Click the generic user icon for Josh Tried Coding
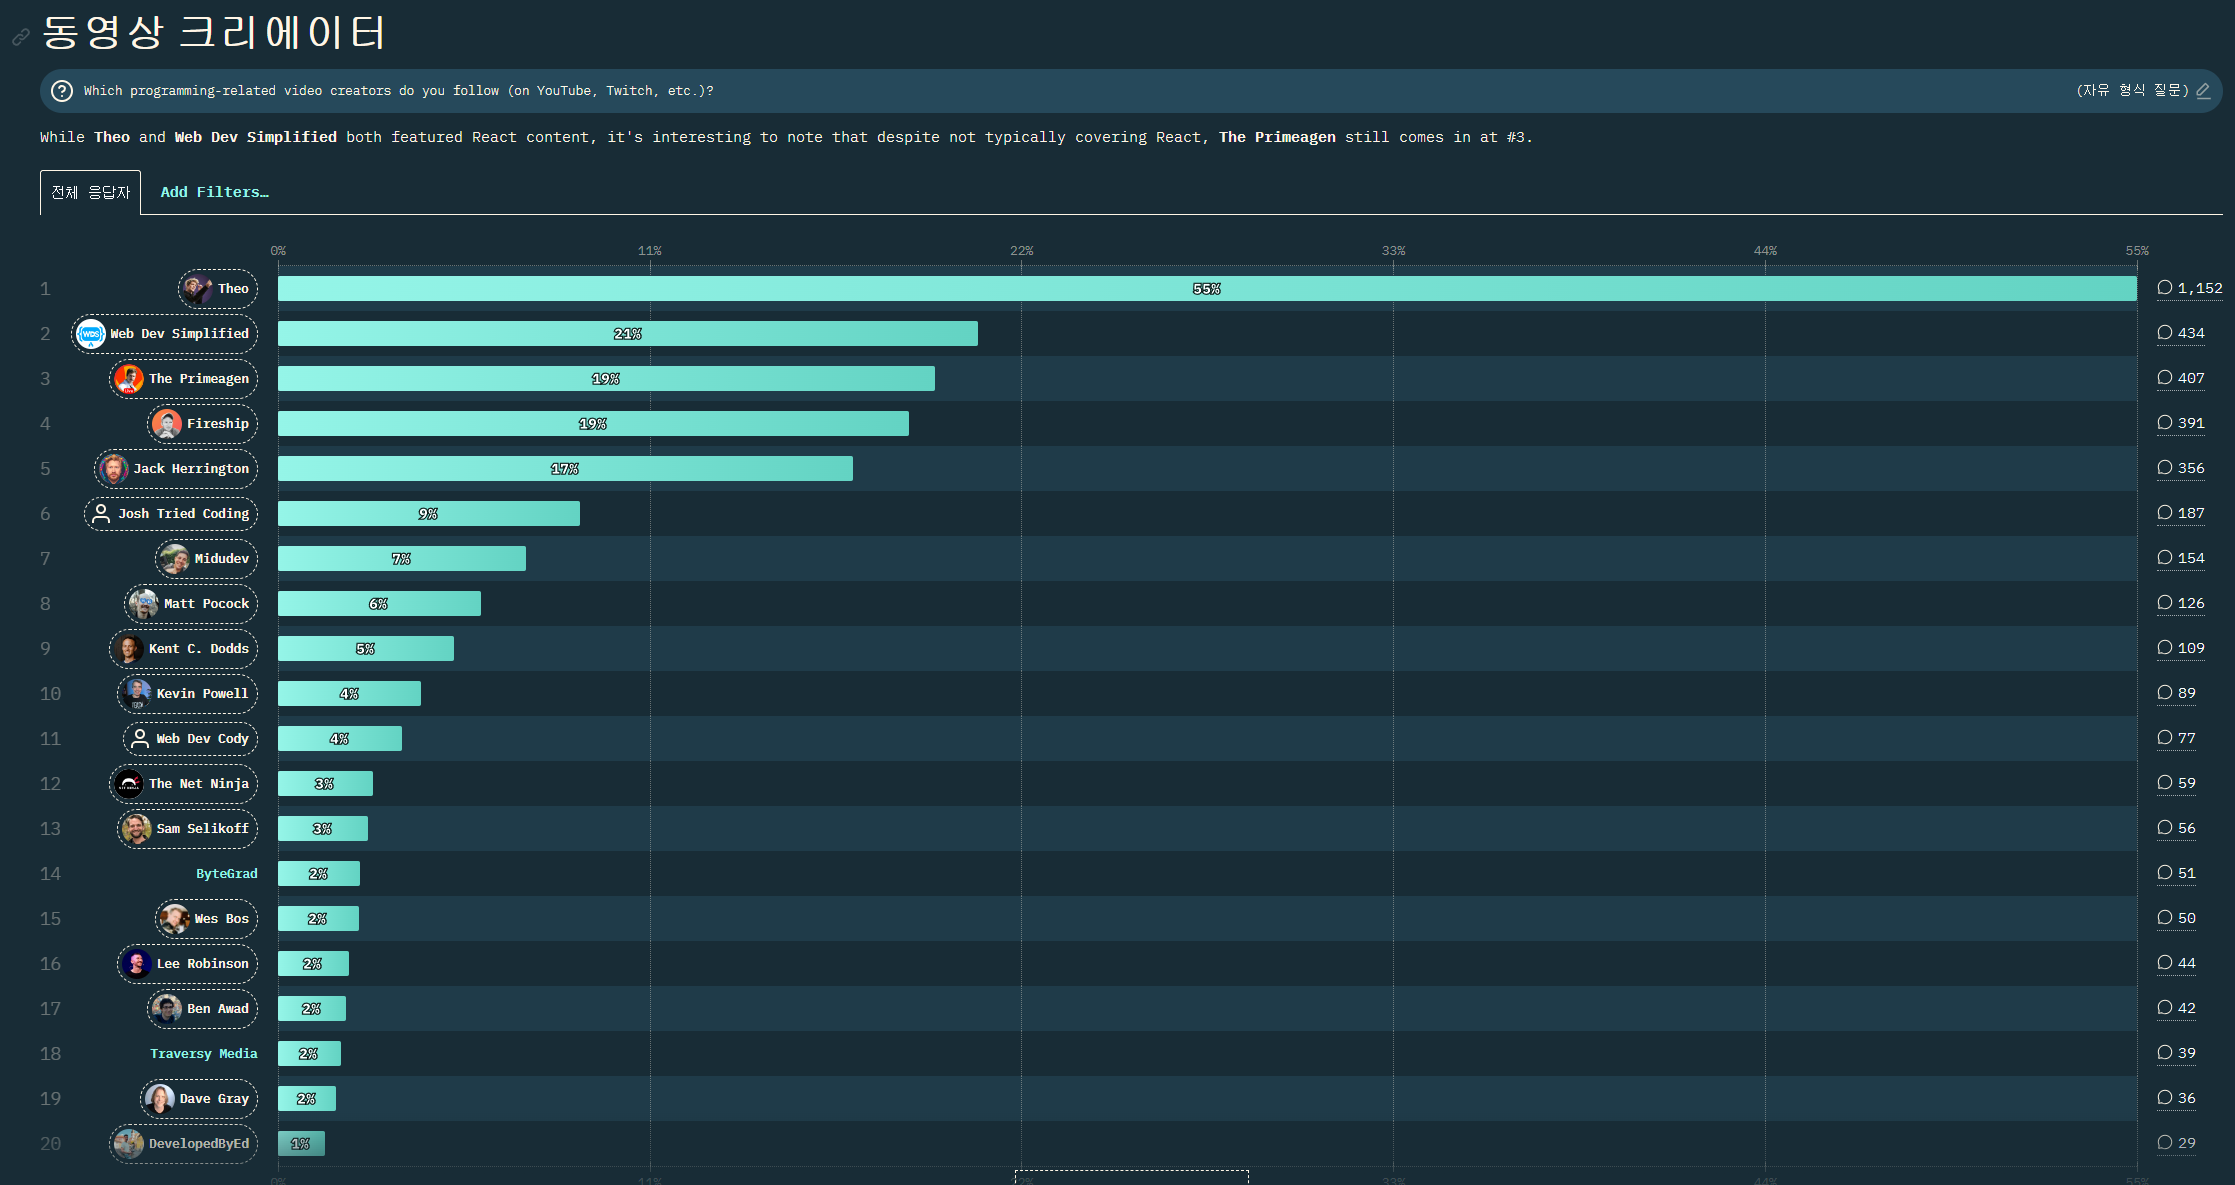2235x1185 pixels. click(101, 514)
